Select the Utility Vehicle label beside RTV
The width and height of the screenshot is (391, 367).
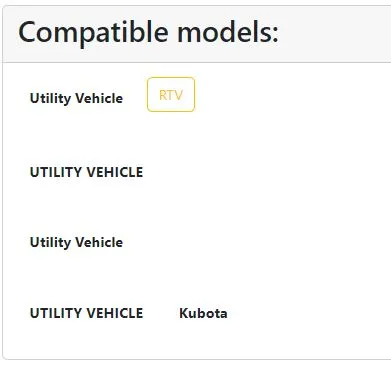76,98
